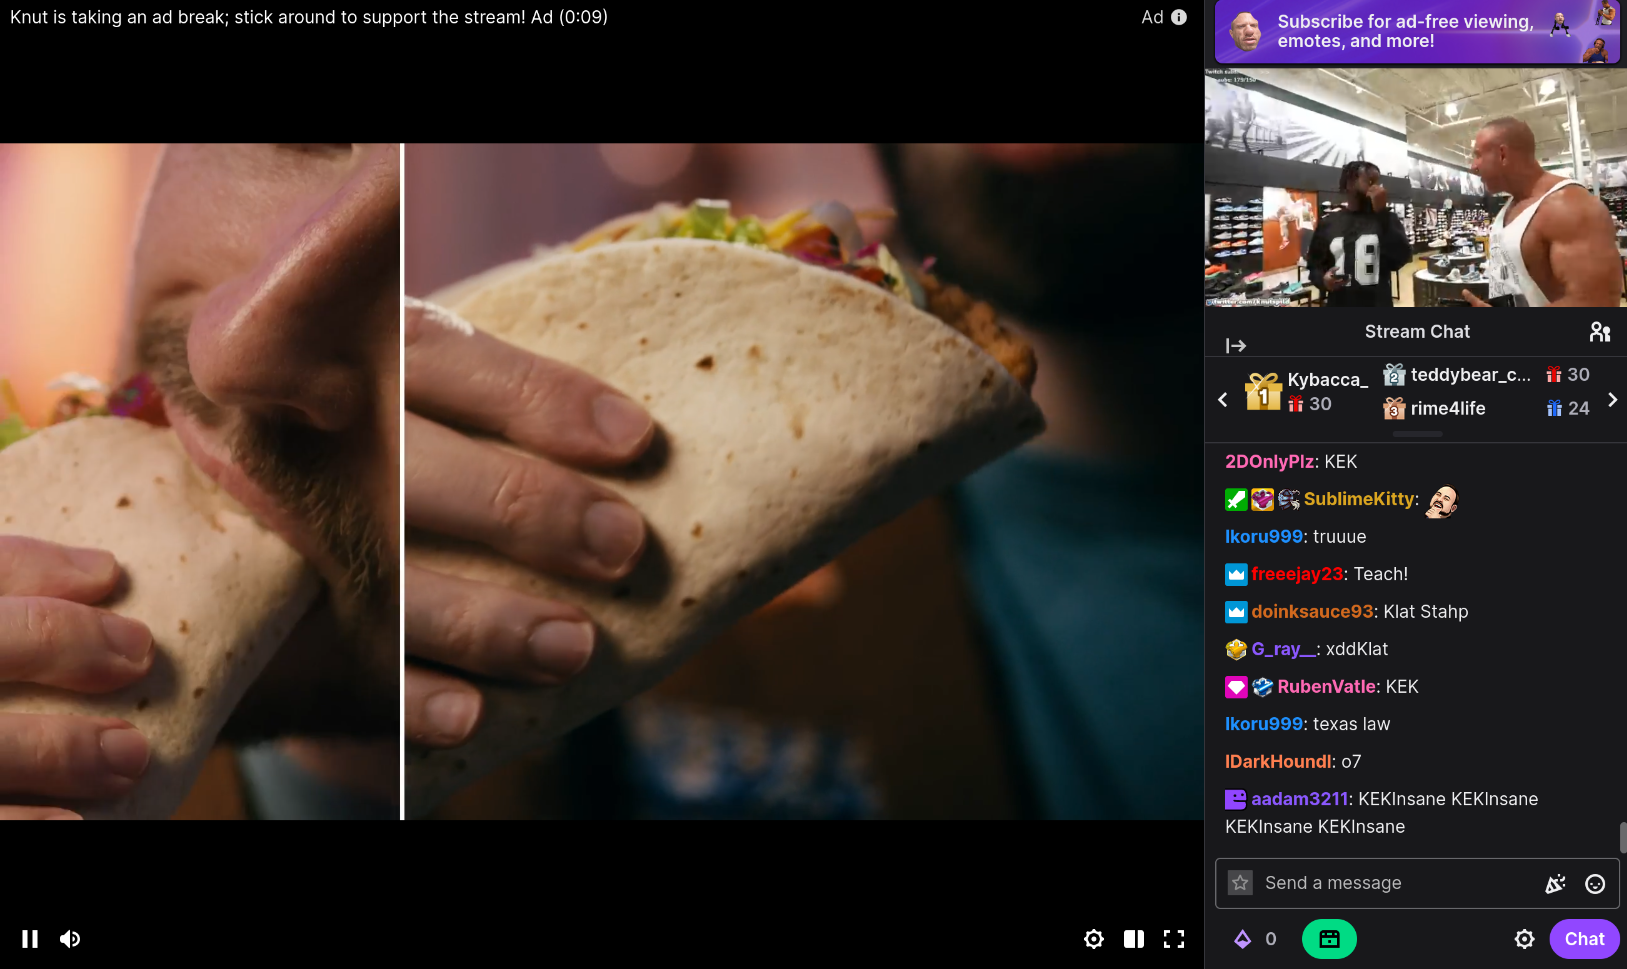Pause the stream playback
This screenshot has width=1627, height=969.
30,939
